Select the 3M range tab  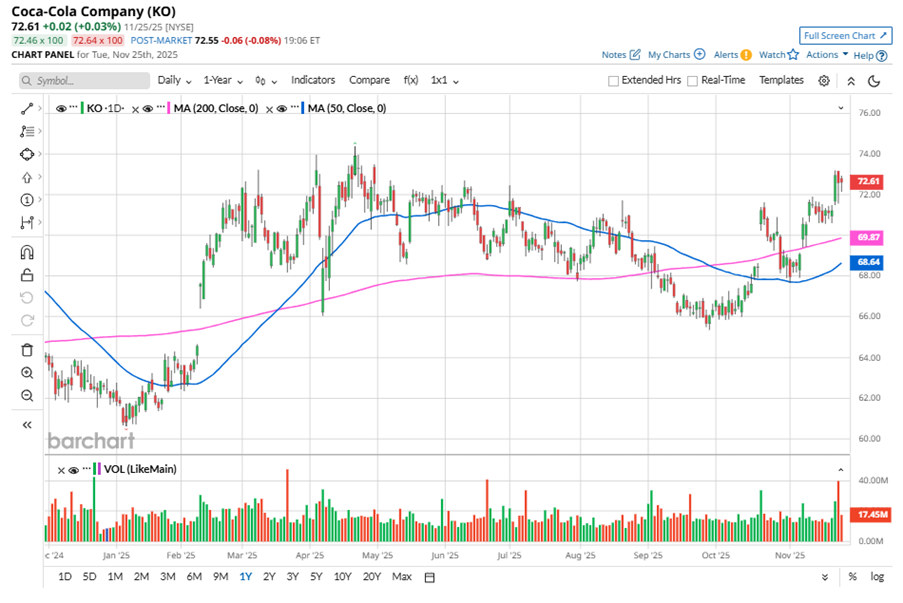tap(168, 577)
